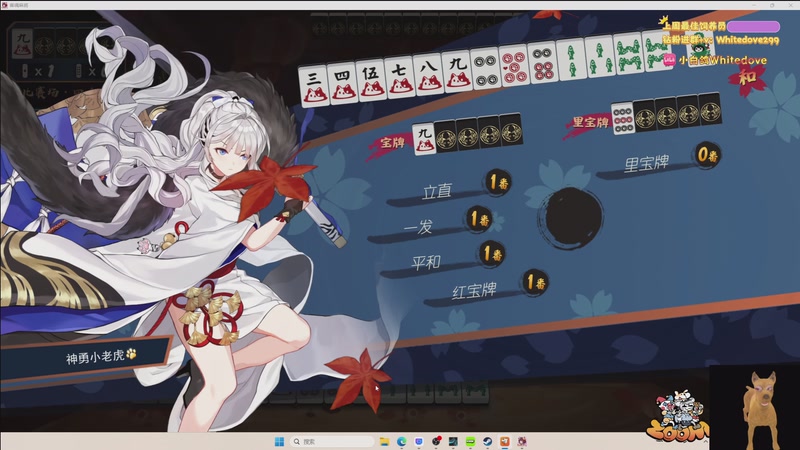Select the 四 man tile in the winning hand
This screenshot has width=800, height=450.
pyautogui.click(x=341, y=83)
